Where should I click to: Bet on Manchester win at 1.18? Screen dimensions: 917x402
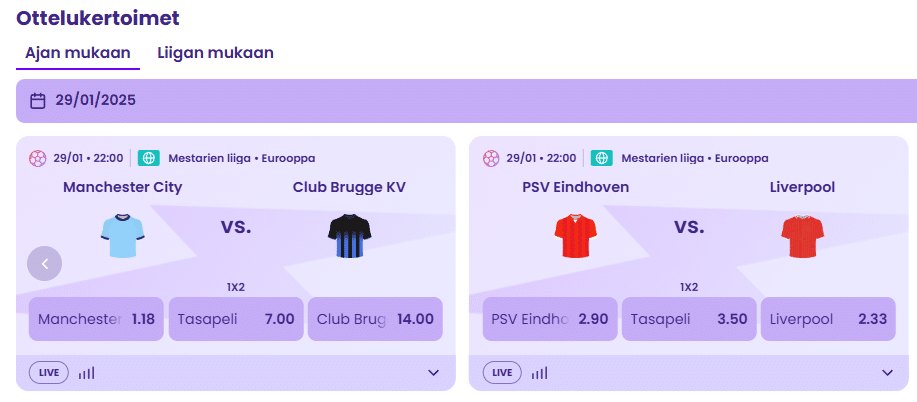tap(96, 319)
